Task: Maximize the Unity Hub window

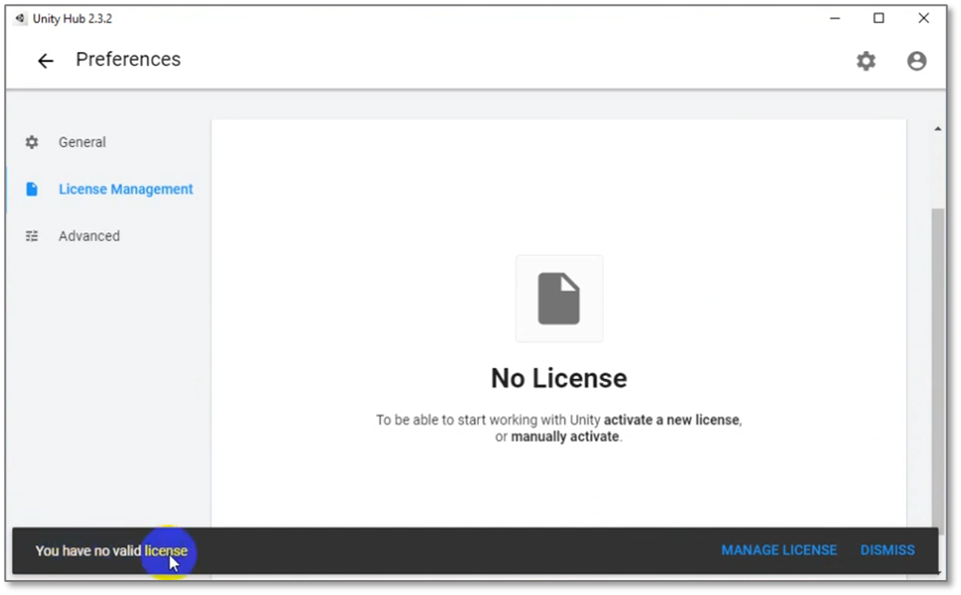Action: coord(879,18)
